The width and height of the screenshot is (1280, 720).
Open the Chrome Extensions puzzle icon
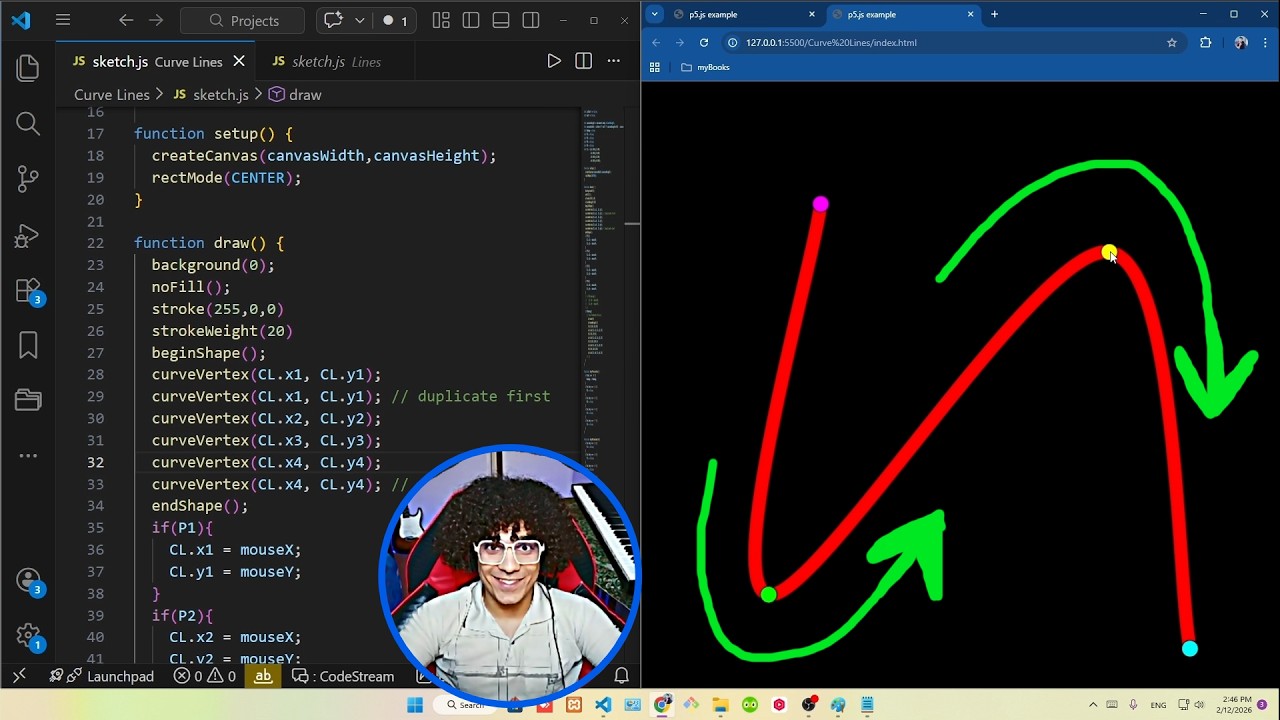(x=1205, y=42)
